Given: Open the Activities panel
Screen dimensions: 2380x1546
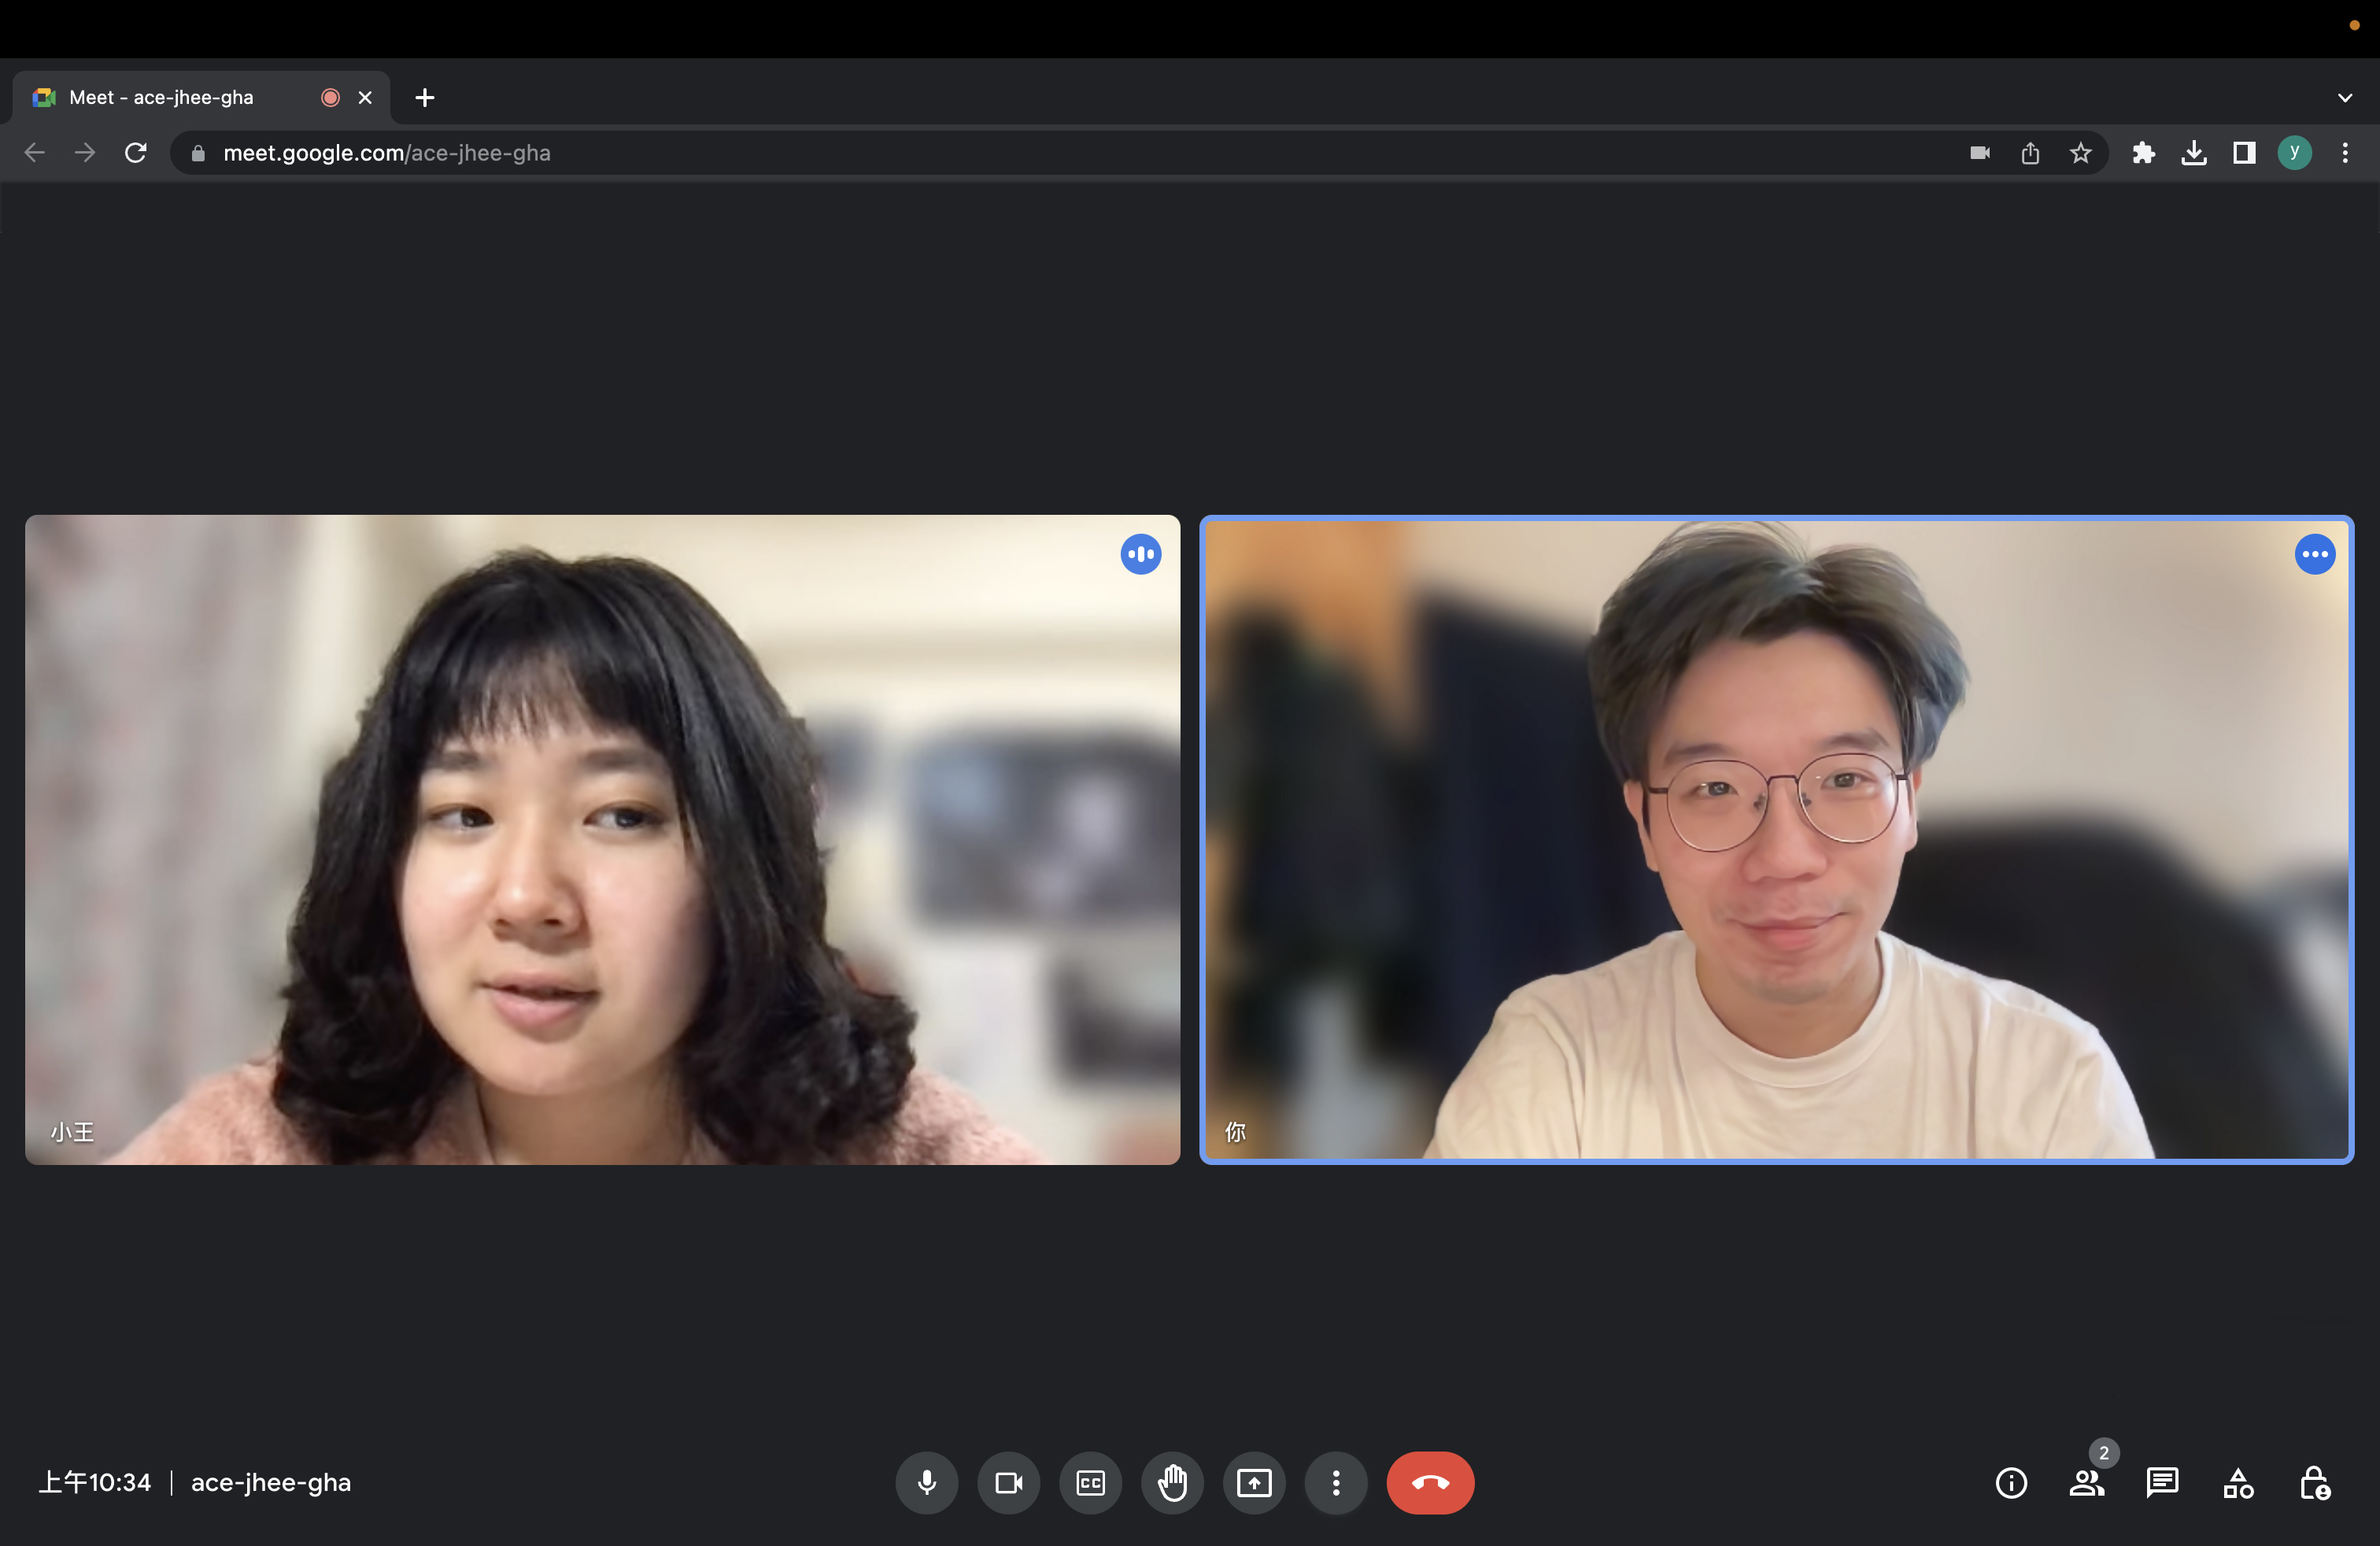Looking at the screenshot, I should click(x=2238, y=1482).
